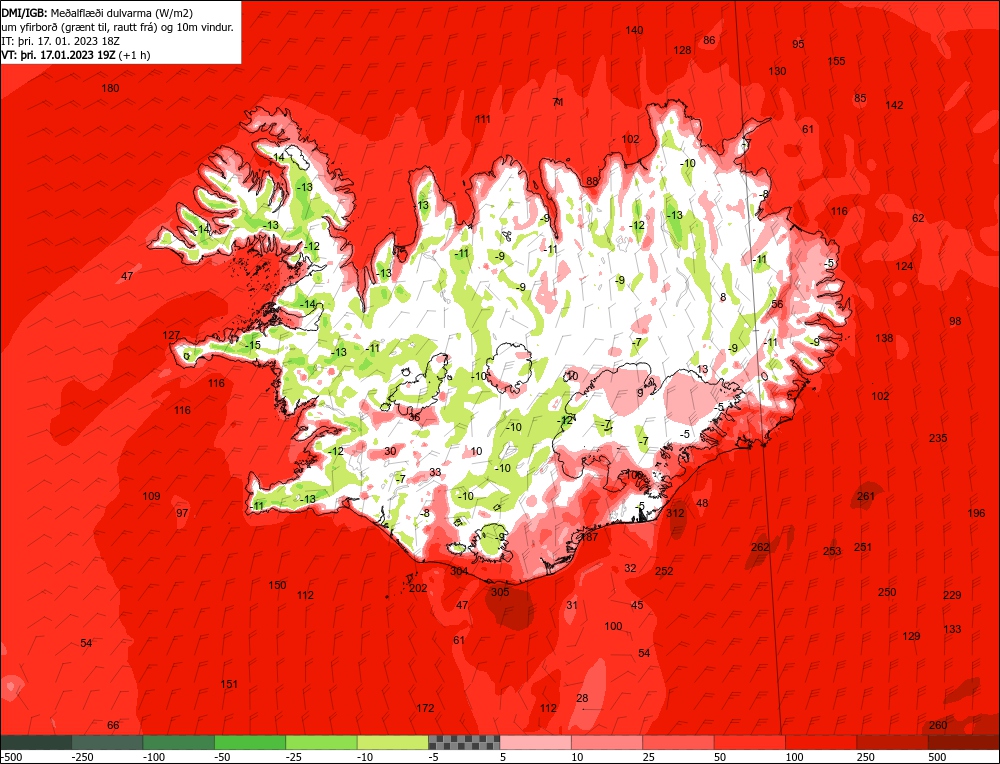Click the '66' value on the map
The image size is (1000, 764).
point(113,725)
